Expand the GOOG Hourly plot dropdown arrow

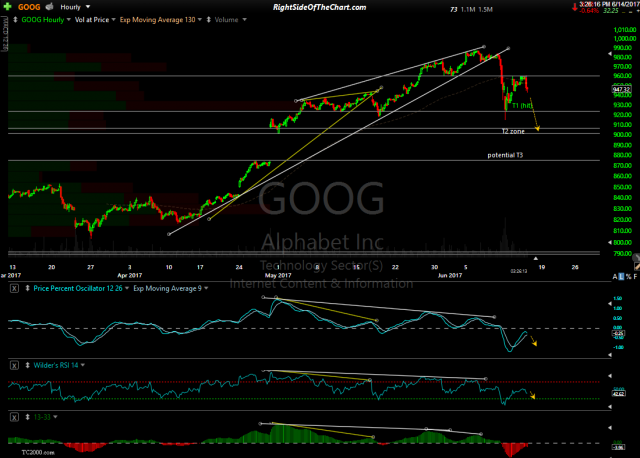69,20
